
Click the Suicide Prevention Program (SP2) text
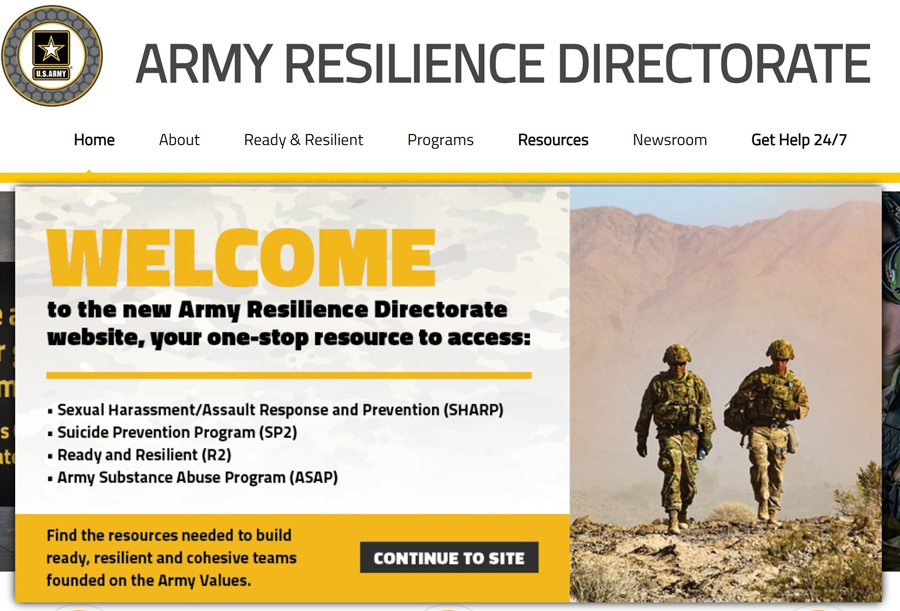(177, 432)
